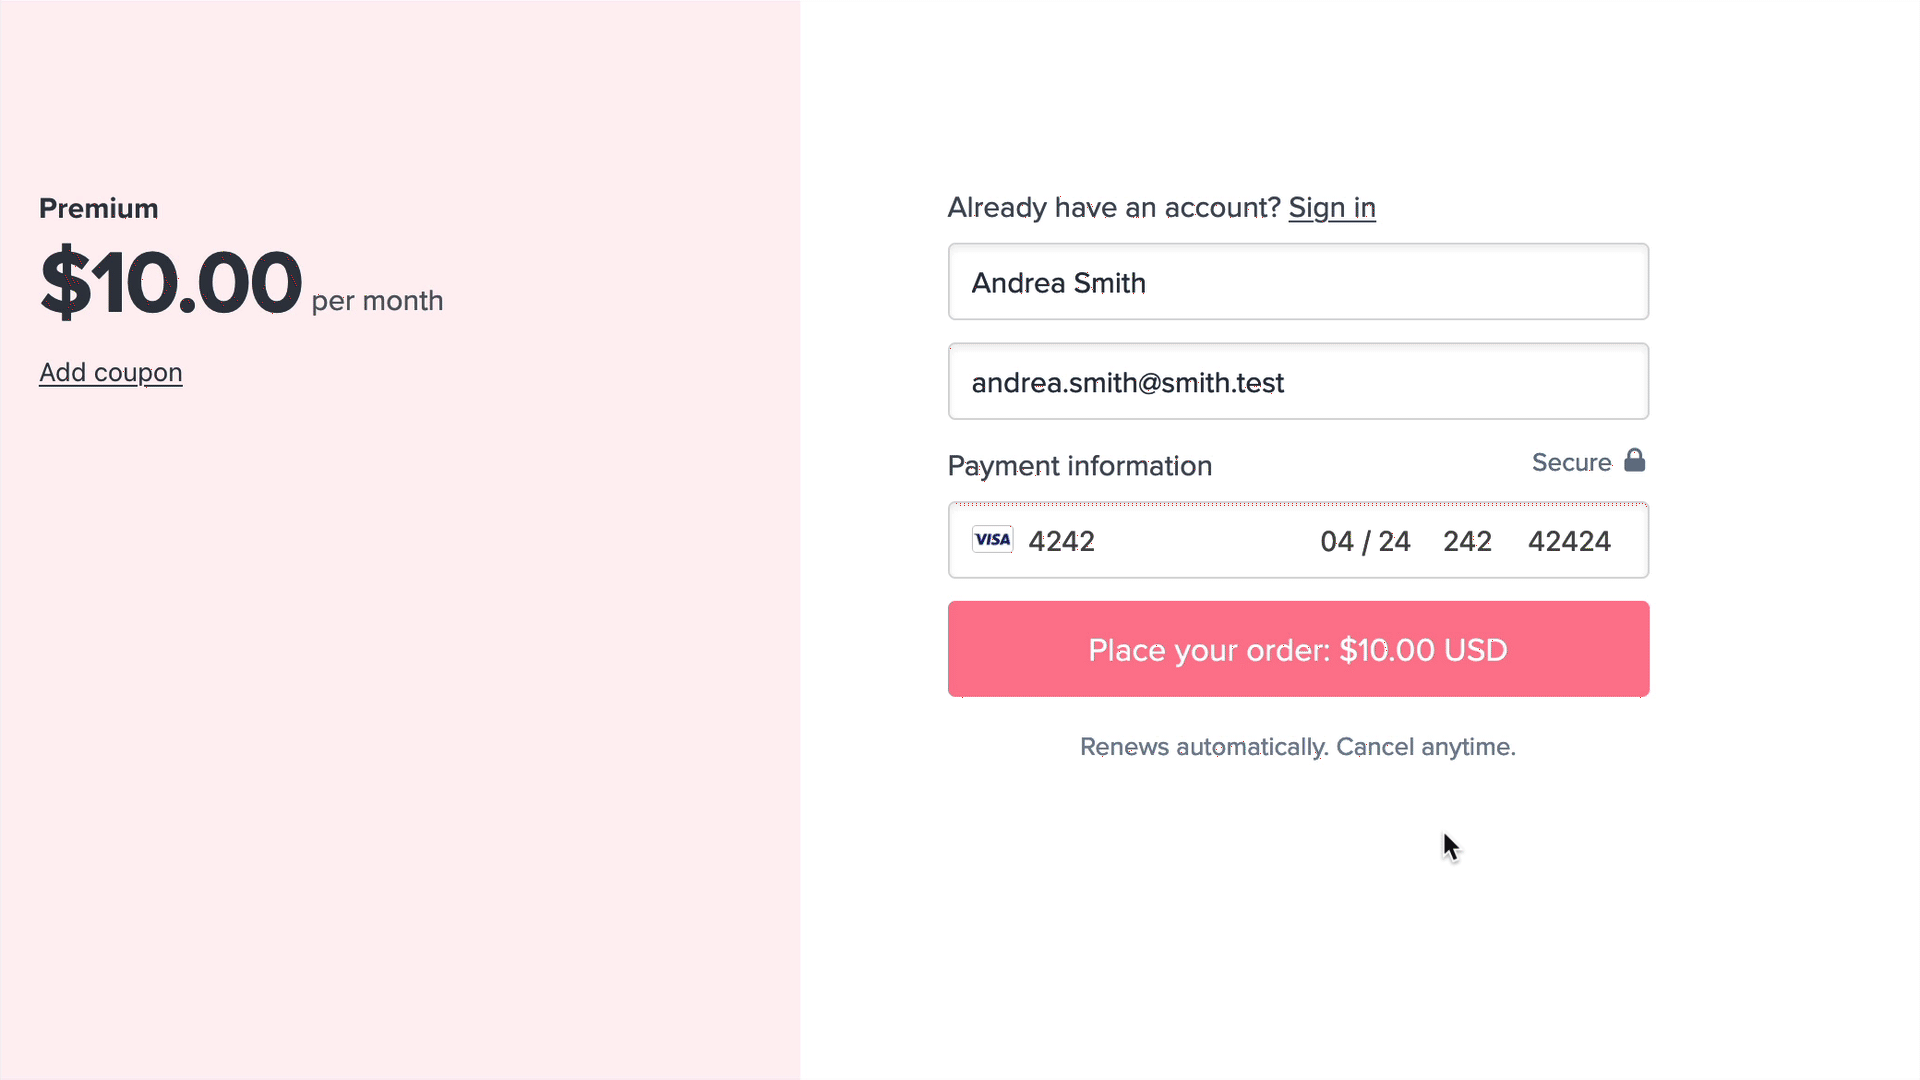Click the Payment information label
The image size is (1920, 1080).
[x=1079, y=466]
